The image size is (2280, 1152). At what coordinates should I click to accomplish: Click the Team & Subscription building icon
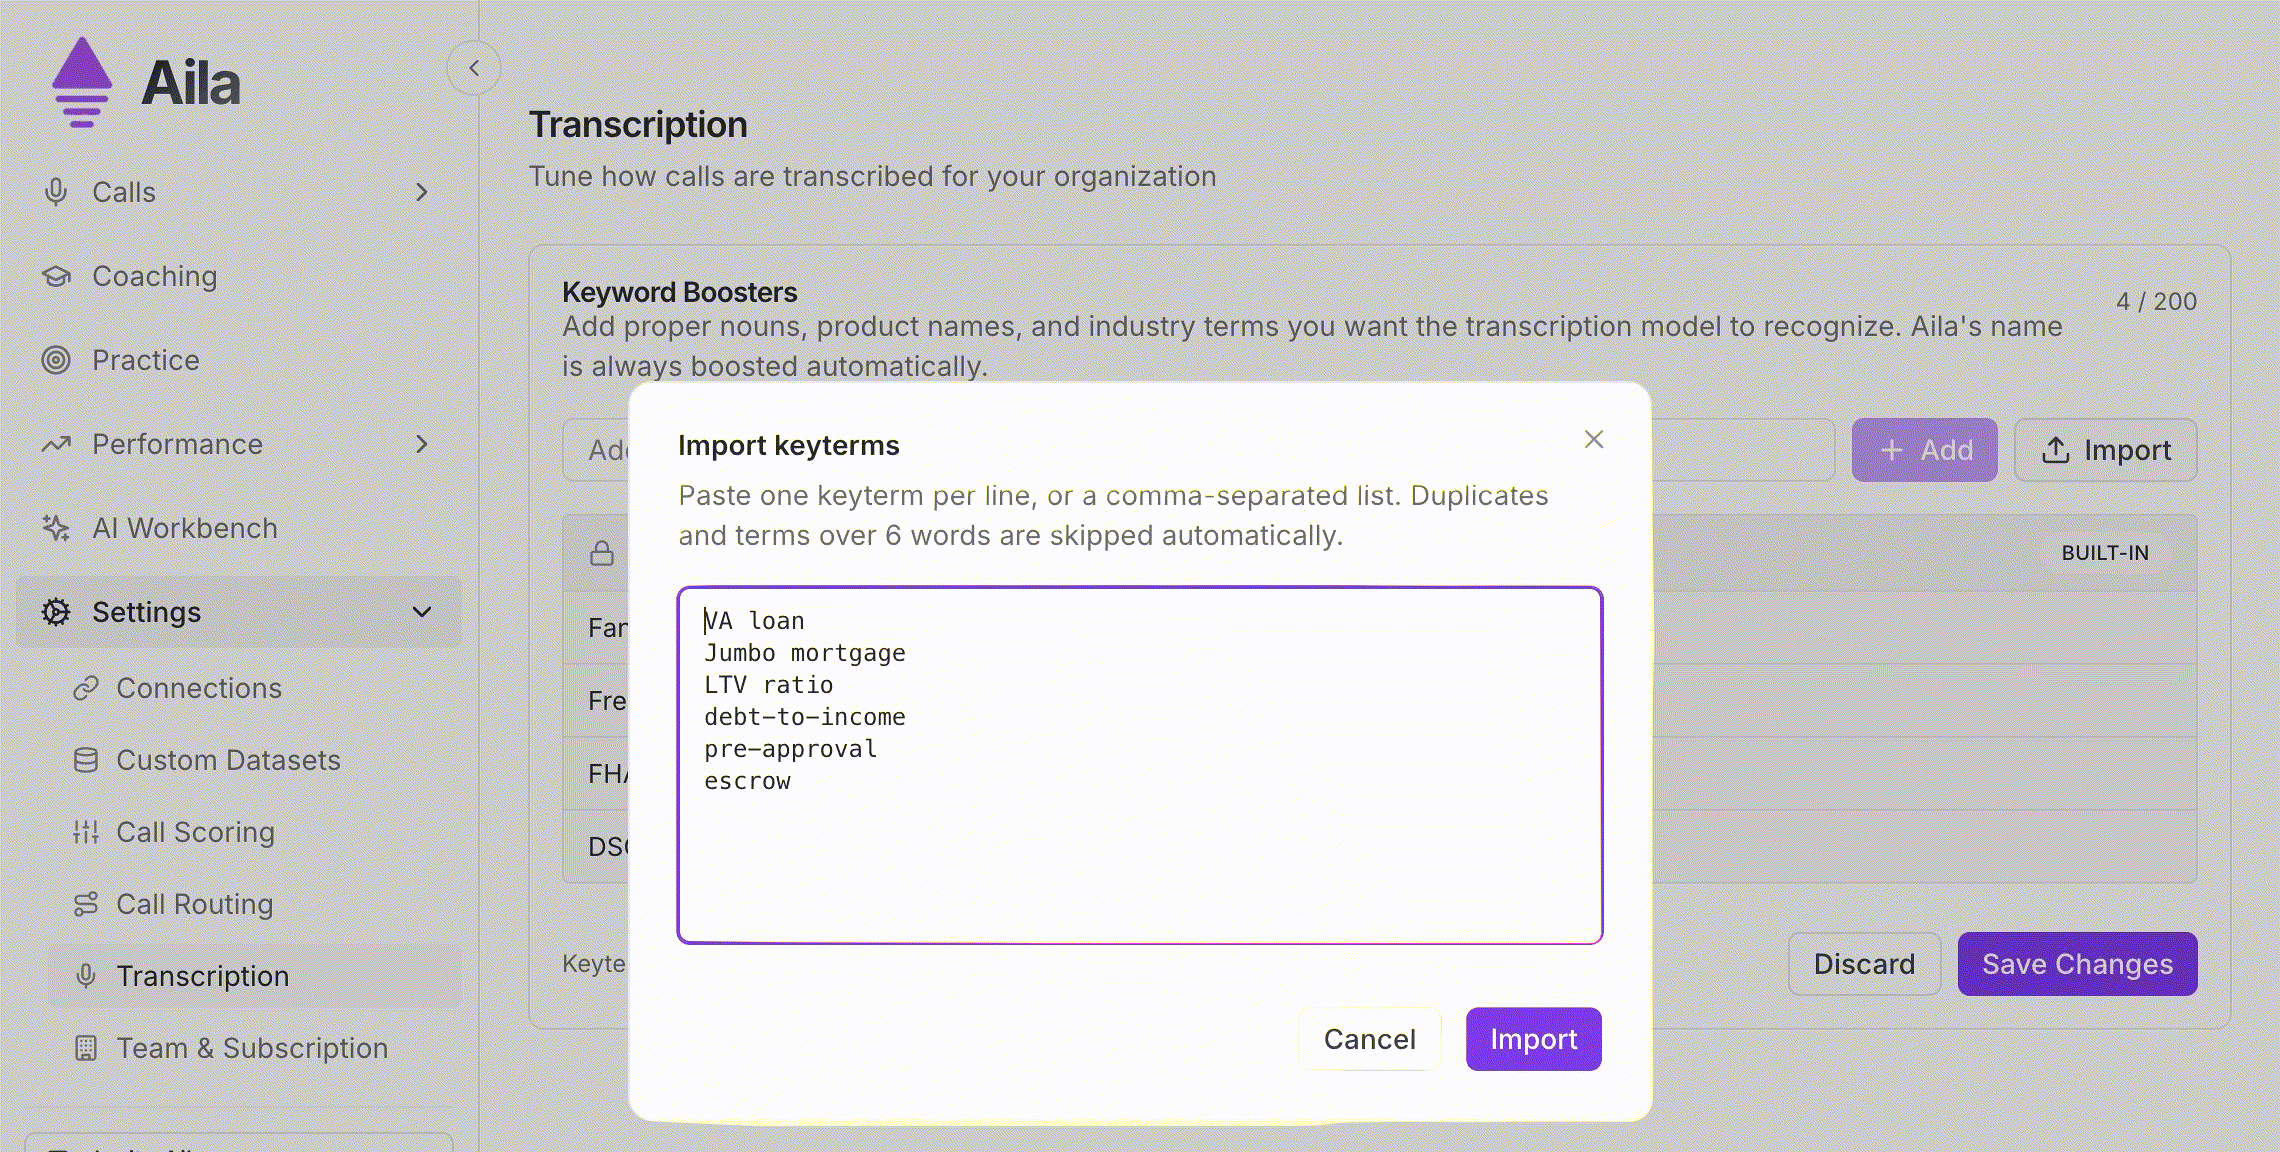86,1048
